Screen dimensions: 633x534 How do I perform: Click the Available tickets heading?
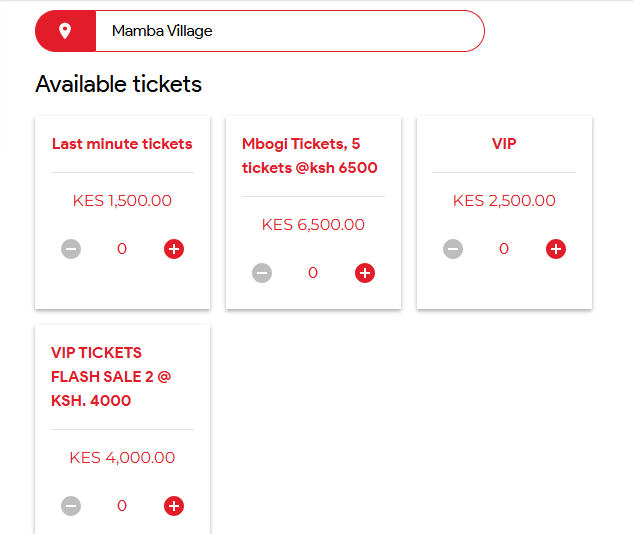point(119,84)
